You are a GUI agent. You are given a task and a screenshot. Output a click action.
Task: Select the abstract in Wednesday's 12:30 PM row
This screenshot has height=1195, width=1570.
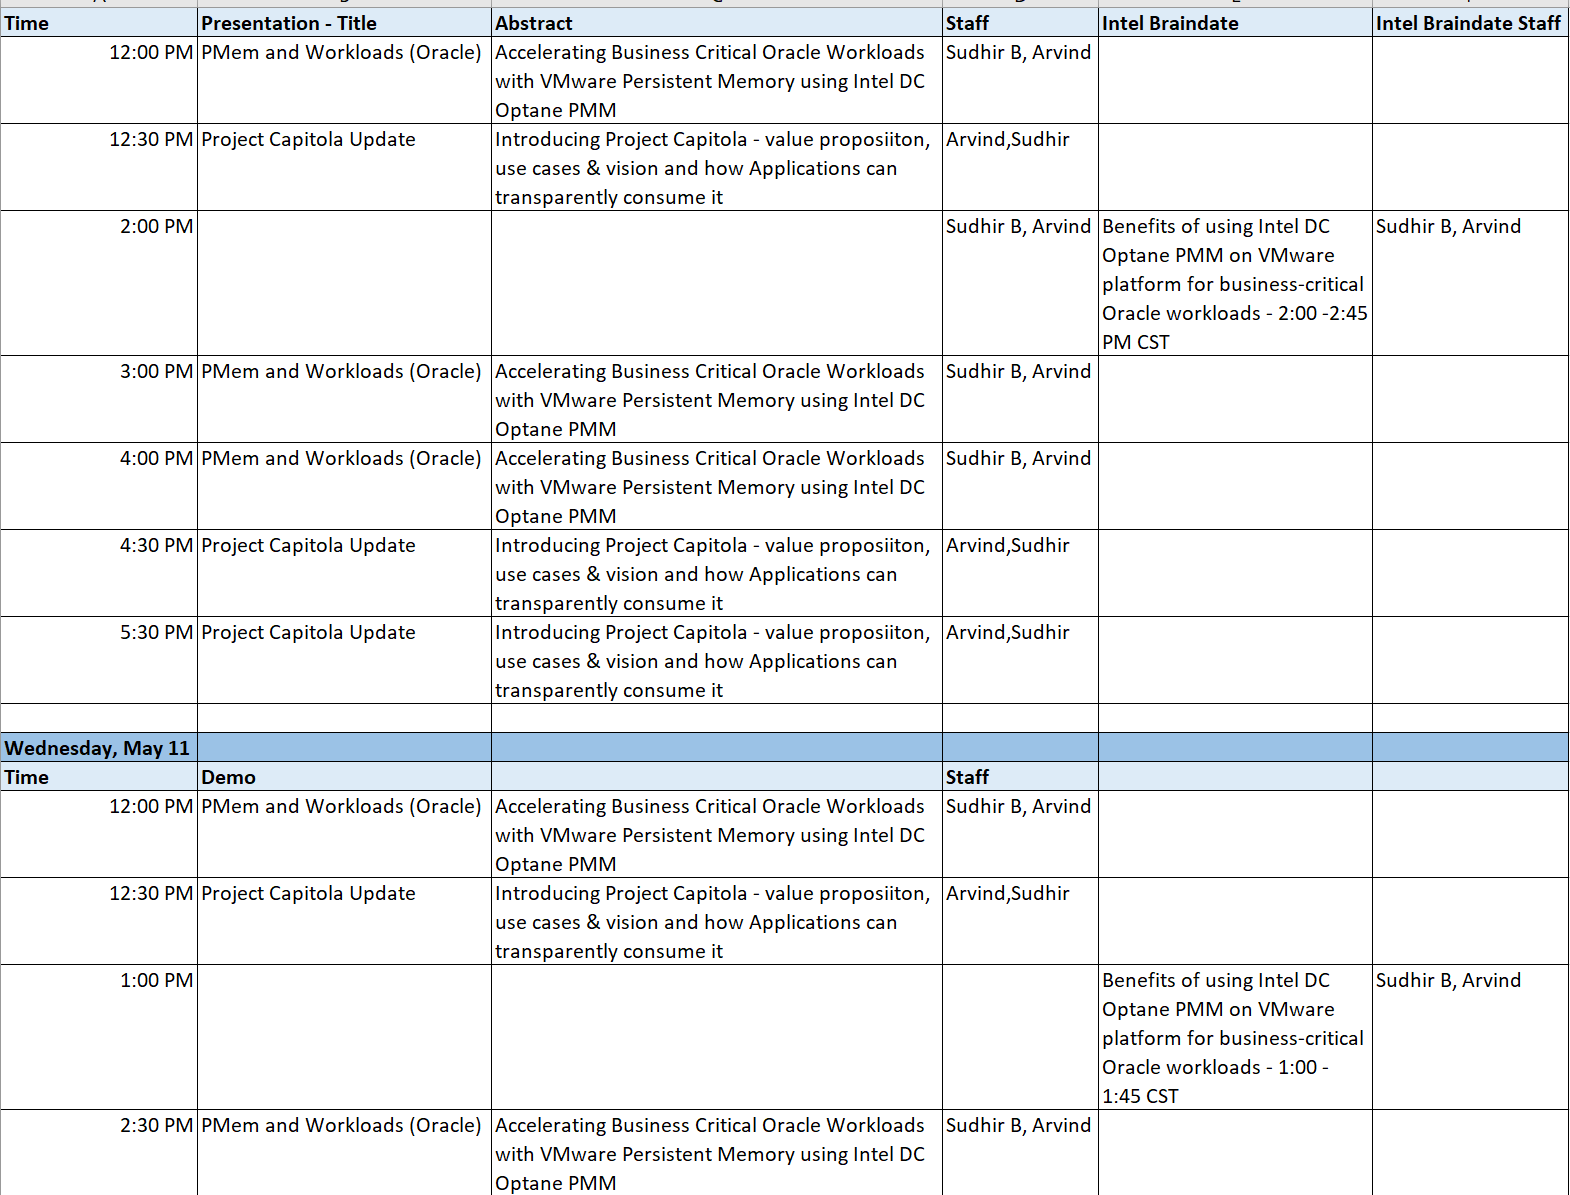tap(716, 921)
